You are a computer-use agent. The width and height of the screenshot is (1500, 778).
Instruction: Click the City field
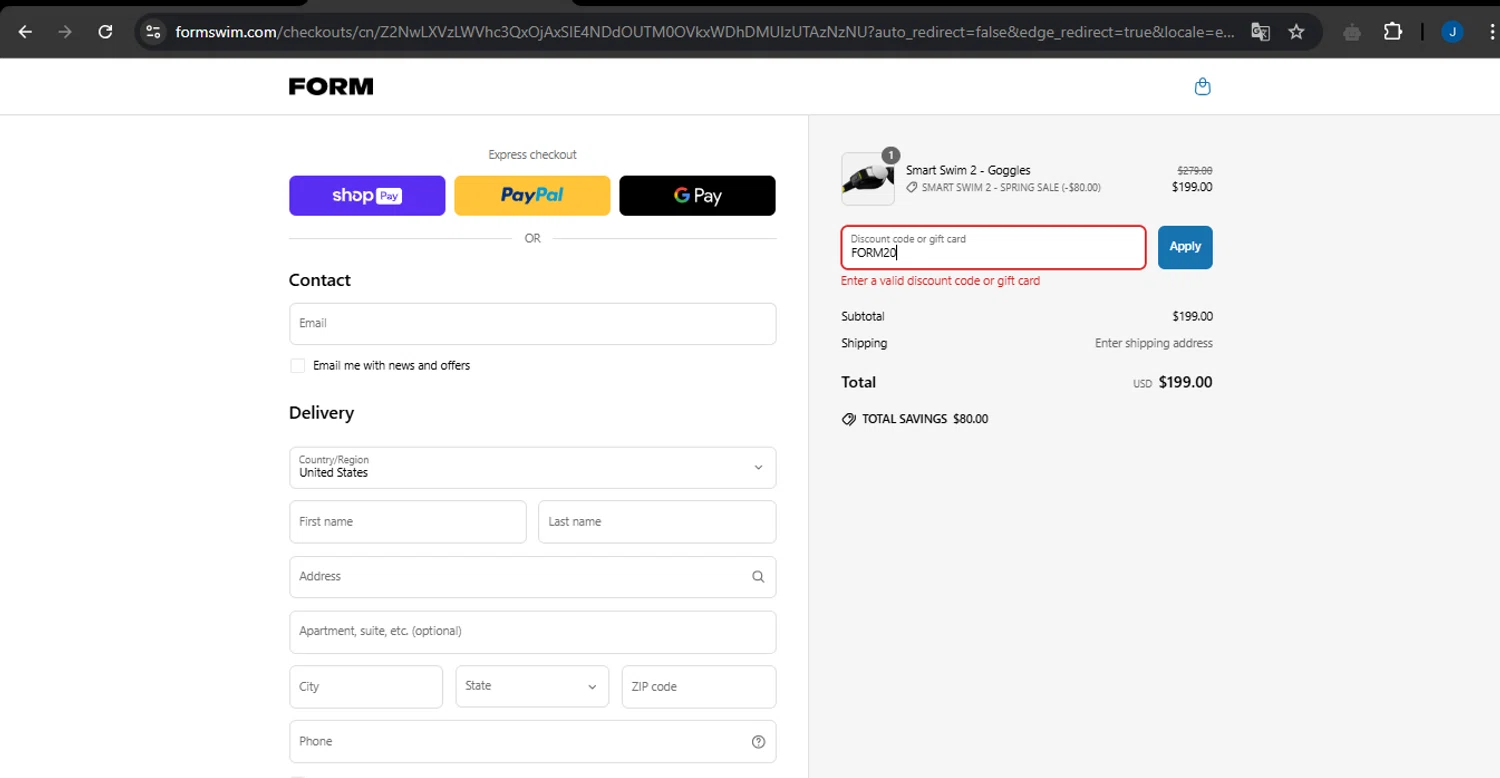click(365, 687)
